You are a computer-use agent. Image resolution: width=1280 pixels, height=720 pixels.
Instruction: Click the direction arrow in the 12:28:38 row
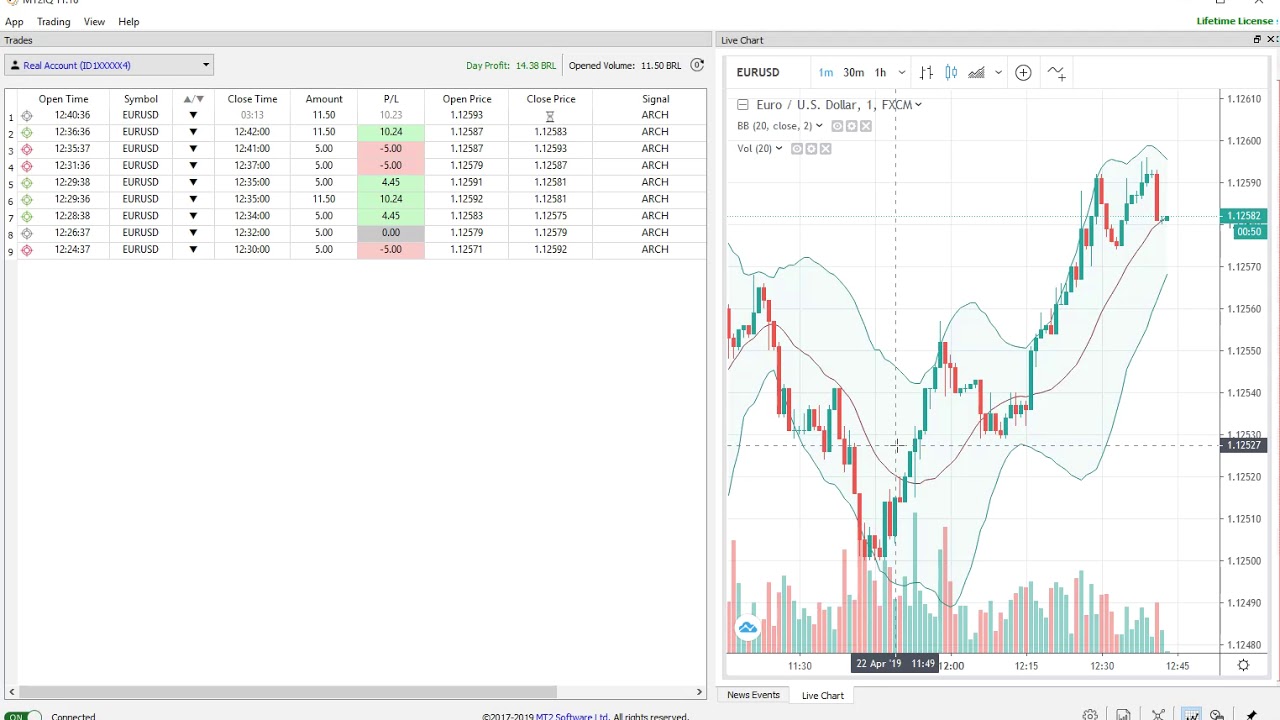tap(193, 216)
